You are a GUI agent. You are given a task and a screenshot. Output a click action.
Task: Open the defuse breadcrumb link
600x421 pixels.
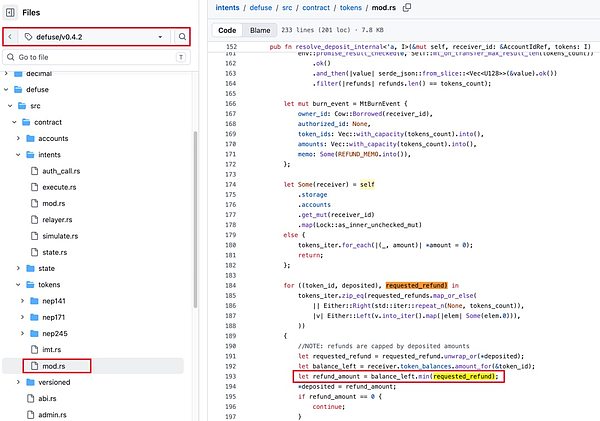[x=261, y=8]
